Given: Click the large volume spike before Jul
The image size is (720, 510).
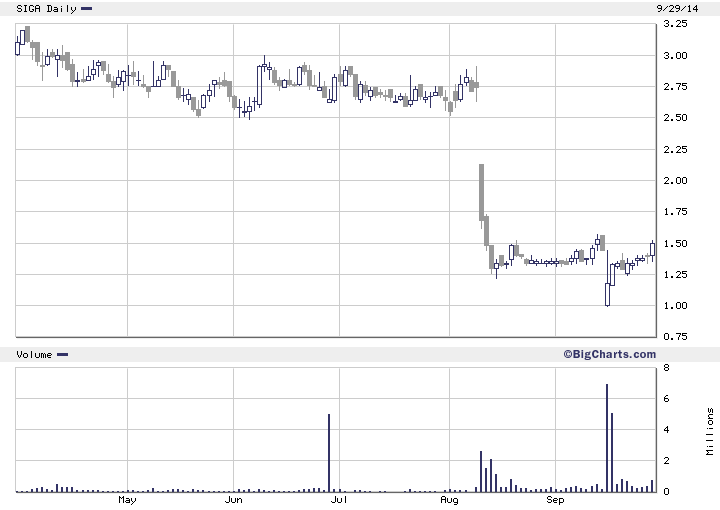Looking at the screenshot, I should (329, 453).
